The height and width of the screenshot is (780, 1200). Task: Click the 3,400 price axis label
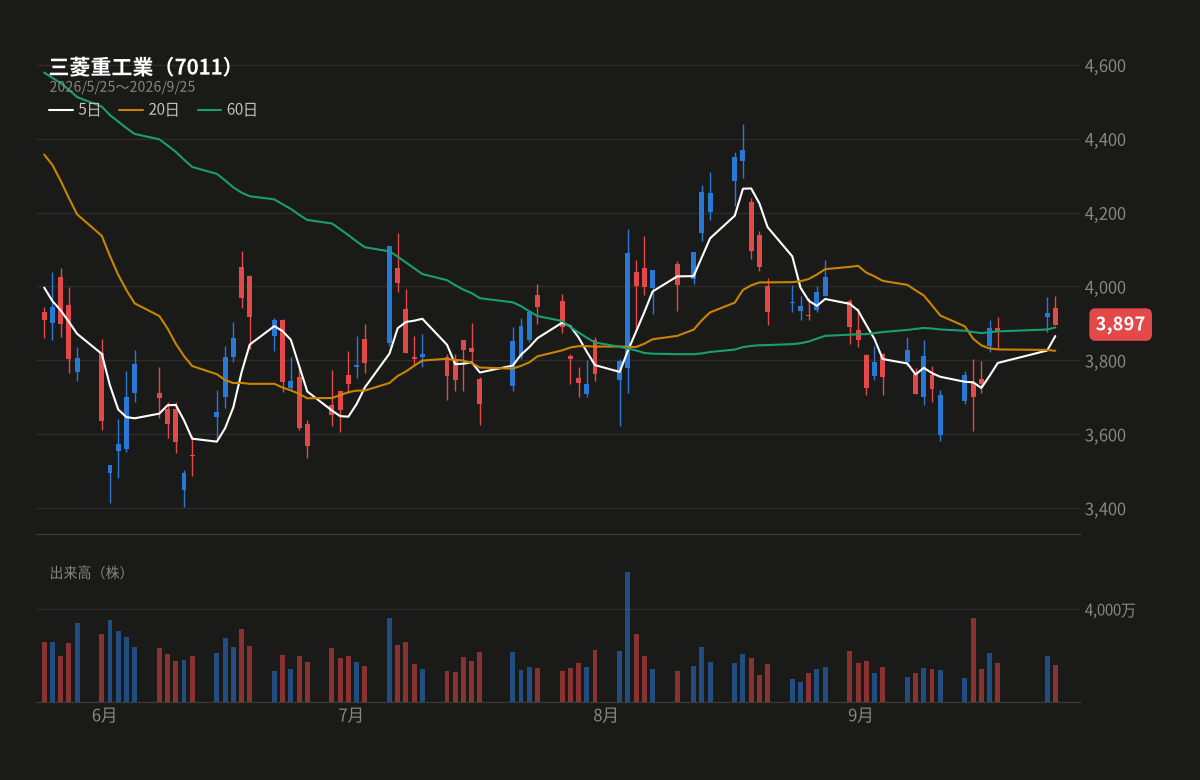tap(1105, 509)
